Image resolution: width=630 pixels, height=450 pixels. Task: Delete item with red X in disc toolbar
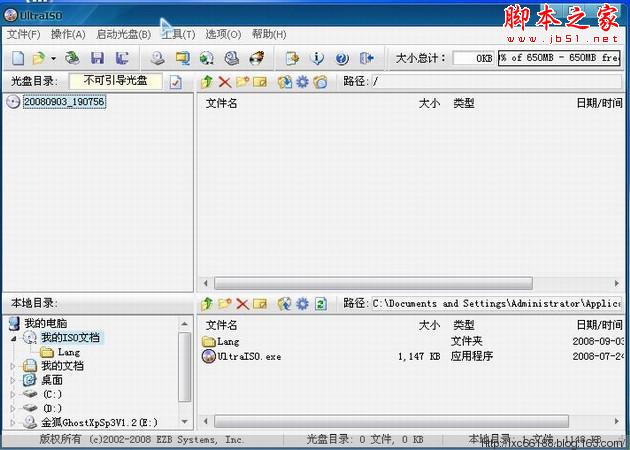point(225,82)
